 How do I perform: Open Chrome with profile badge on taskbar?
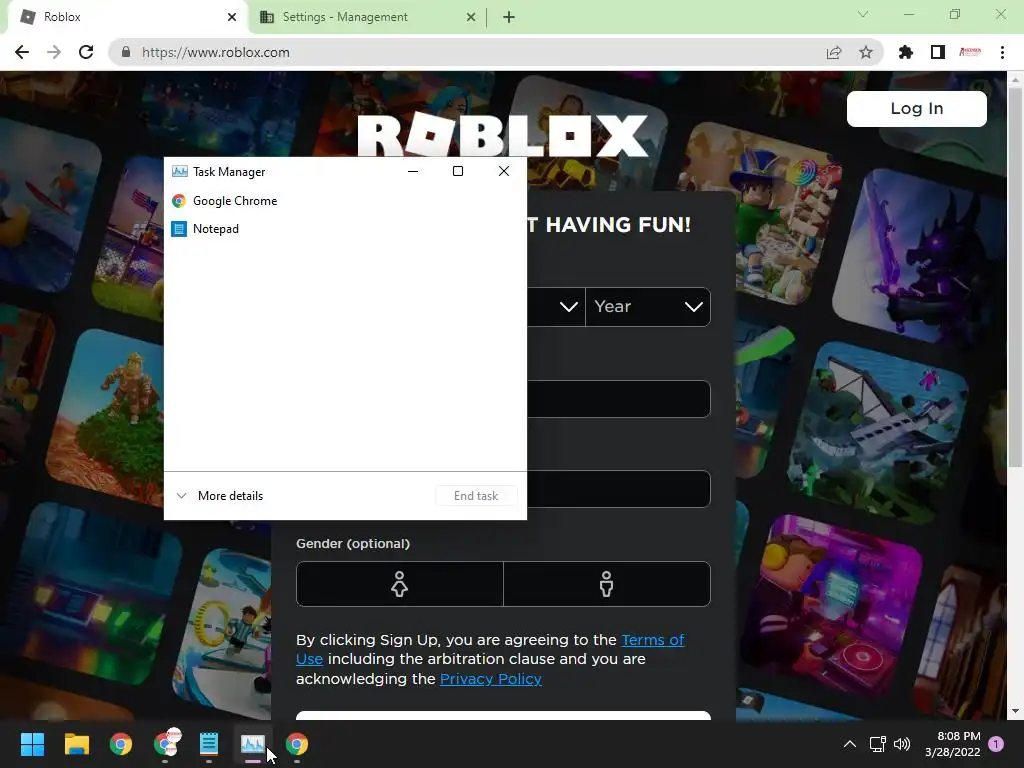pos(165,744)
